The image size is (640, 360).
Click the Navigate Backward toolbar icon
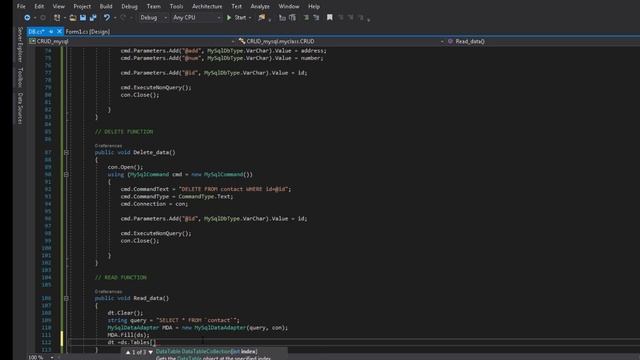pyautogui.click(x=27, y=18)
